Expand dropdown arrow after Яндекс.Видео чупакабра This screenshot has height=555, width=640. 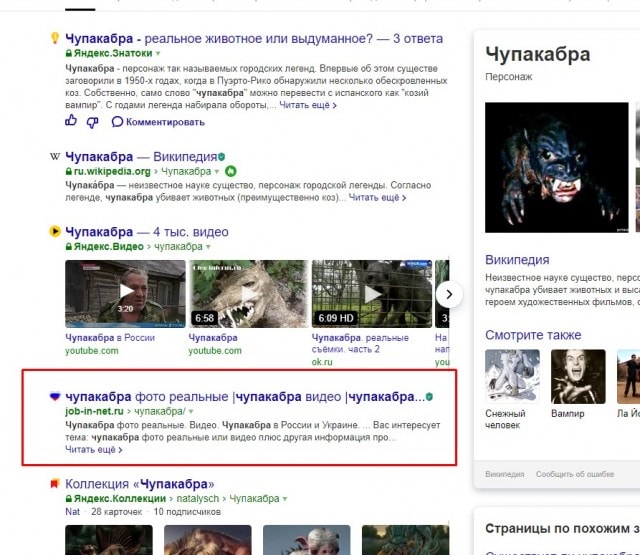click(208, 247)
